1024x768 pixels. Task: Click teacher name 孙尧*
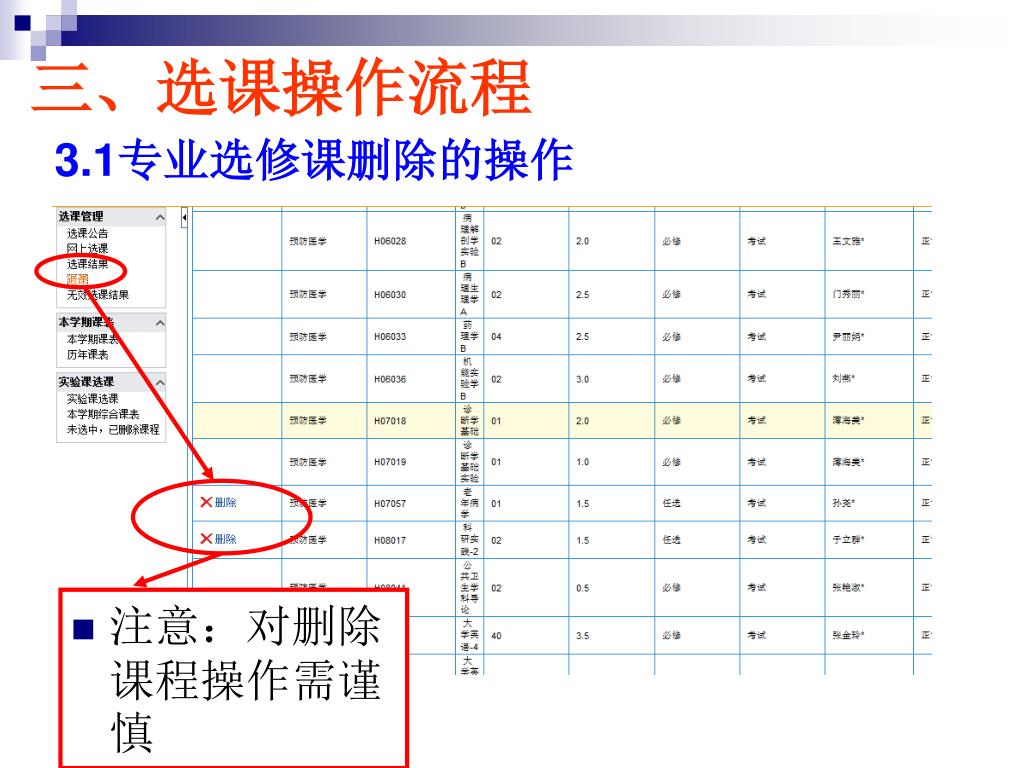tap(844, 504)
